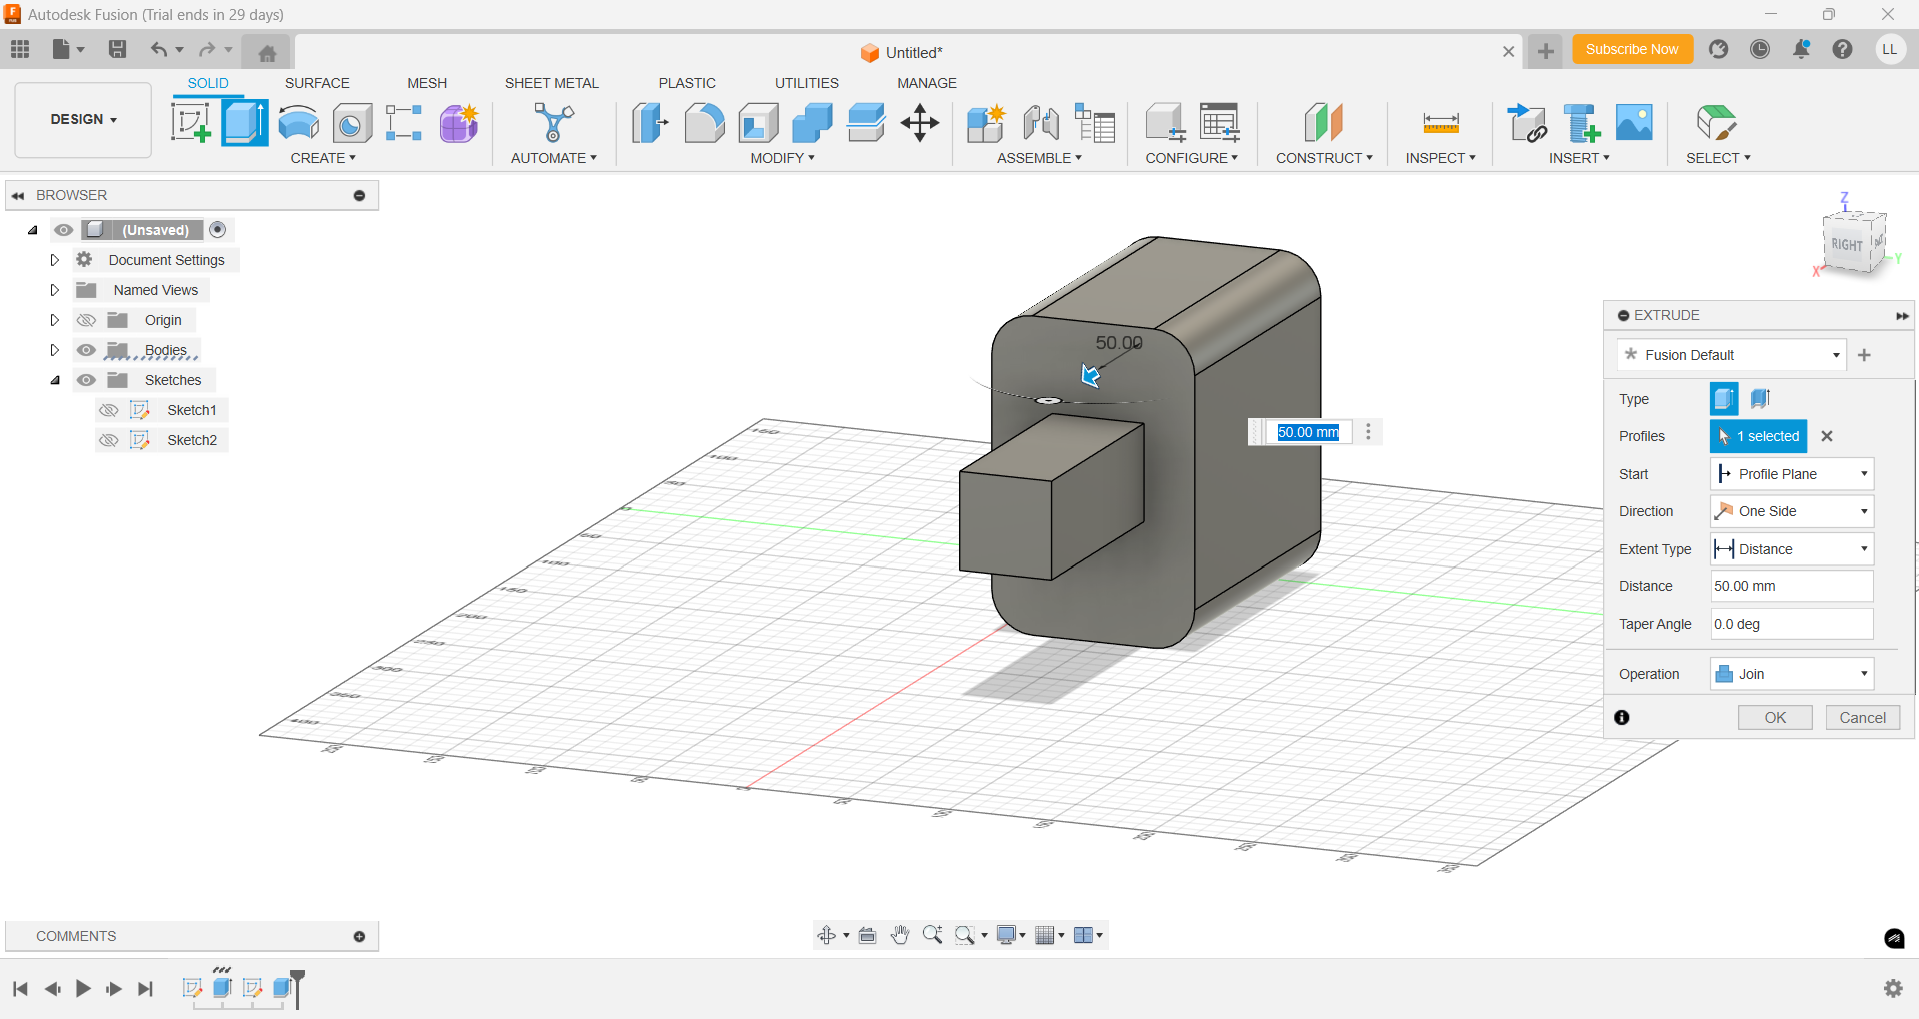This screenshot has width=1919, height=1019.
Task: Select the Combine tool
Action: click(x=812, y=123)
